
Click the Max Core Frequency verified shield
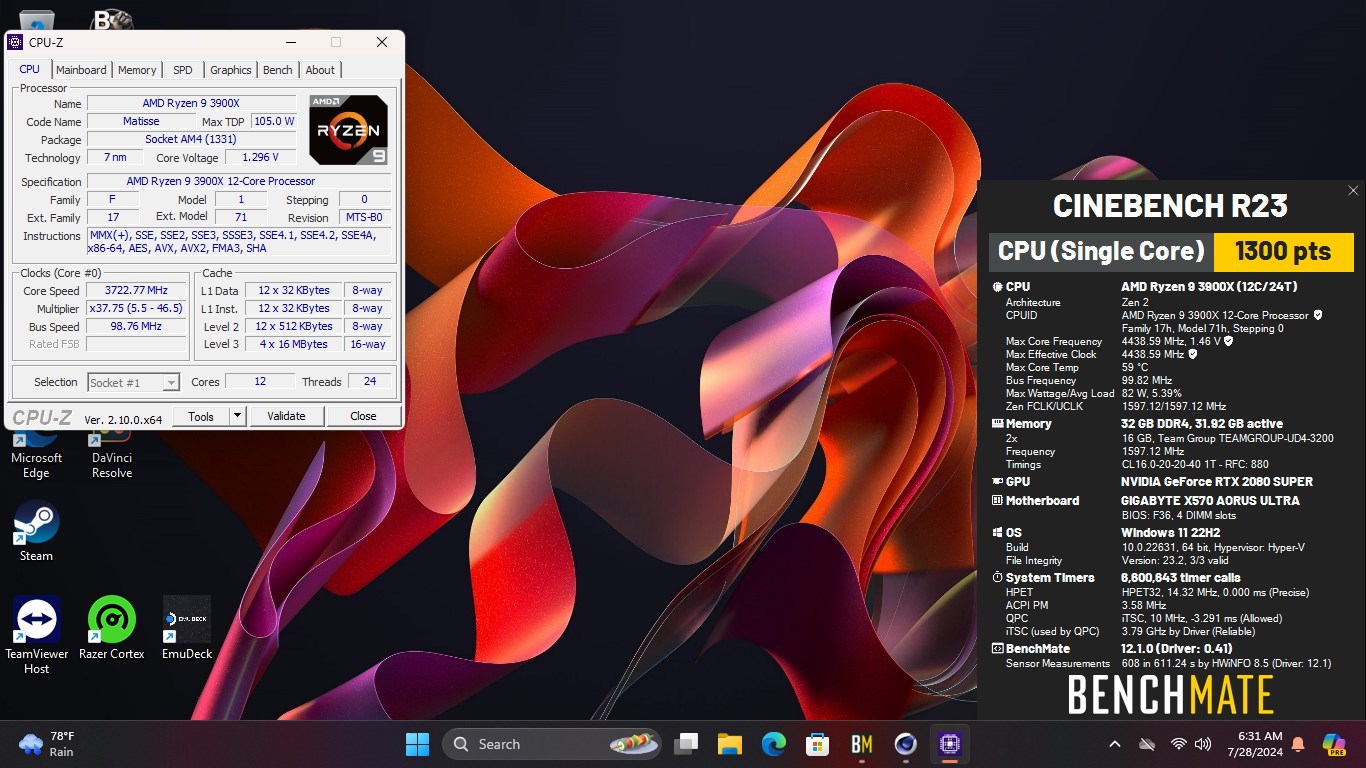pyautogui.click(x=1229, y=341)
